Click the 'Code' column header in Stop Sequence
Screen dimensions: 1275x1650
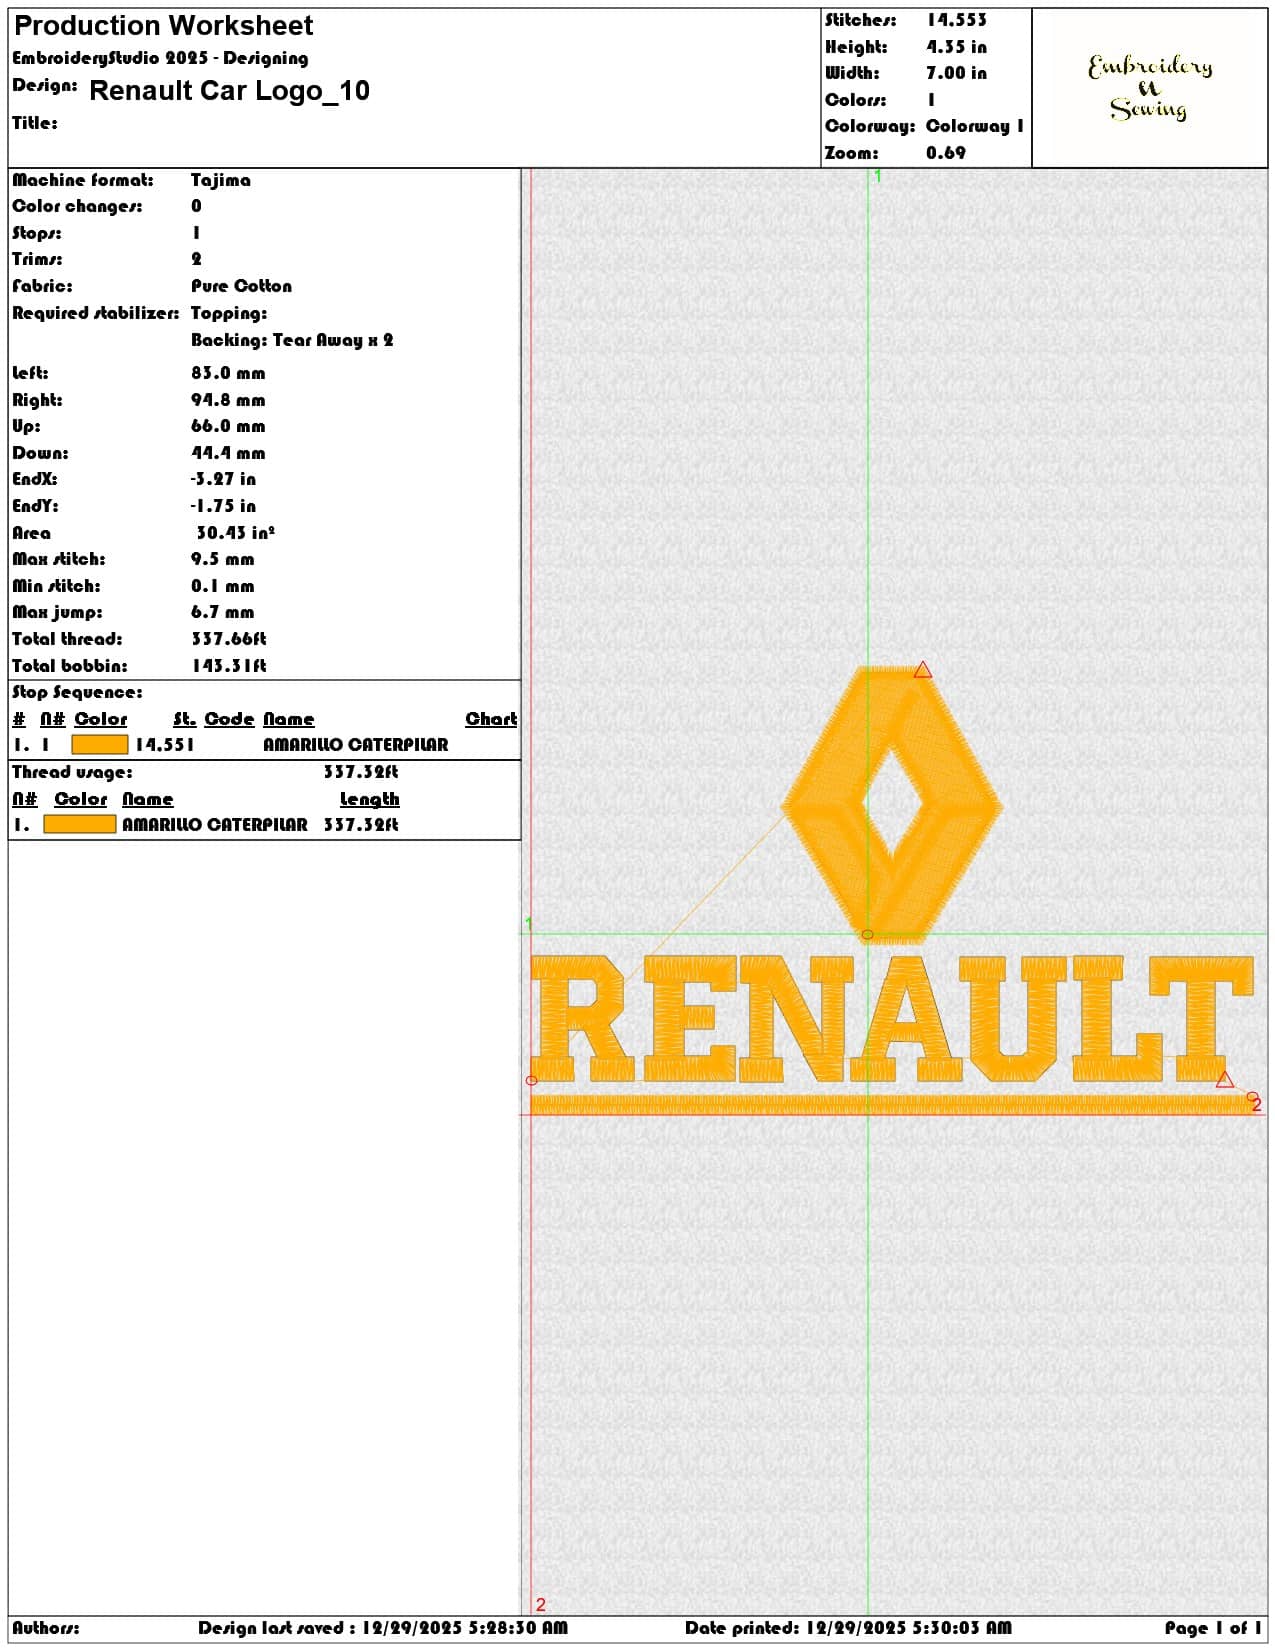pos(229,719)
